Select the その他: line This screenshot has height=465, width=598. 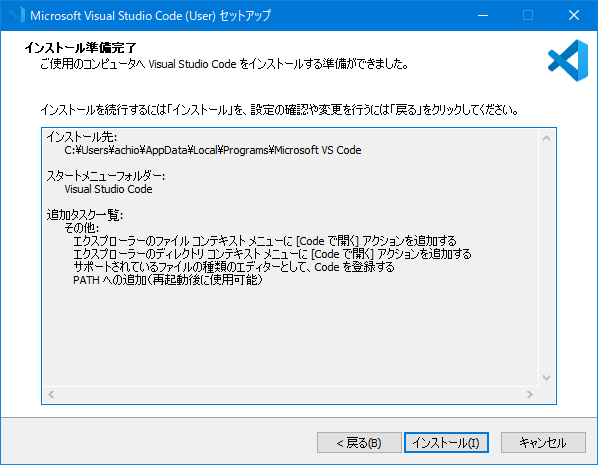pos(82,228)
